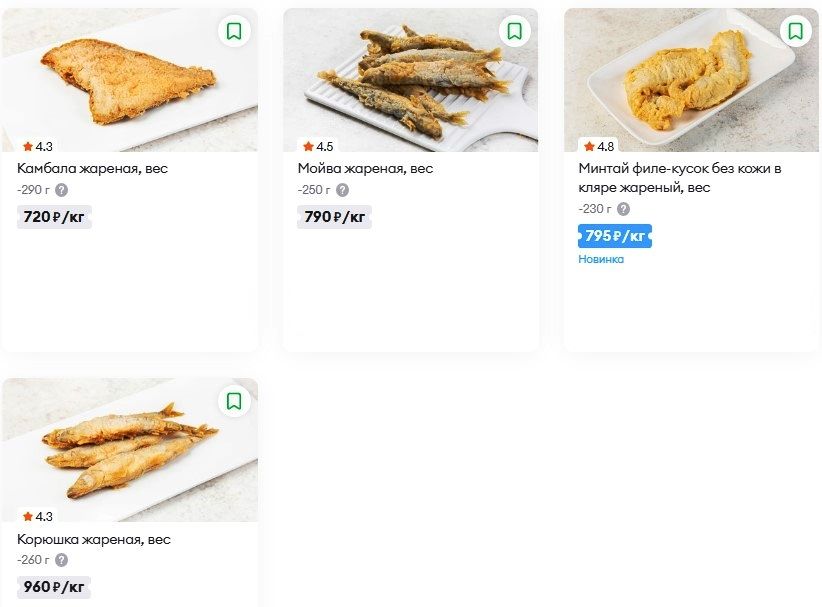822x607 pixels.
Task: Click question mark next to ~230 г
Action: coord(624,209)
